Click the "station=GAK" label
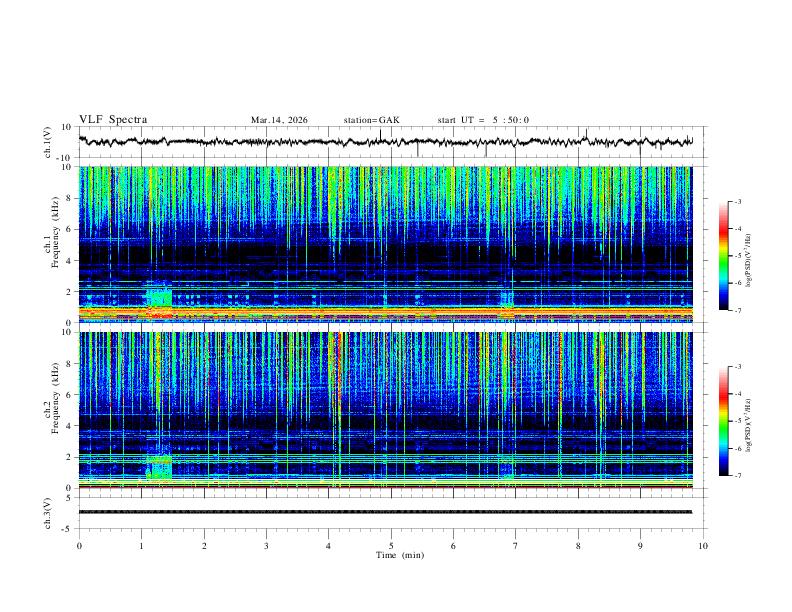Screen dimensions: 792x612 click(x=372, y=120)
